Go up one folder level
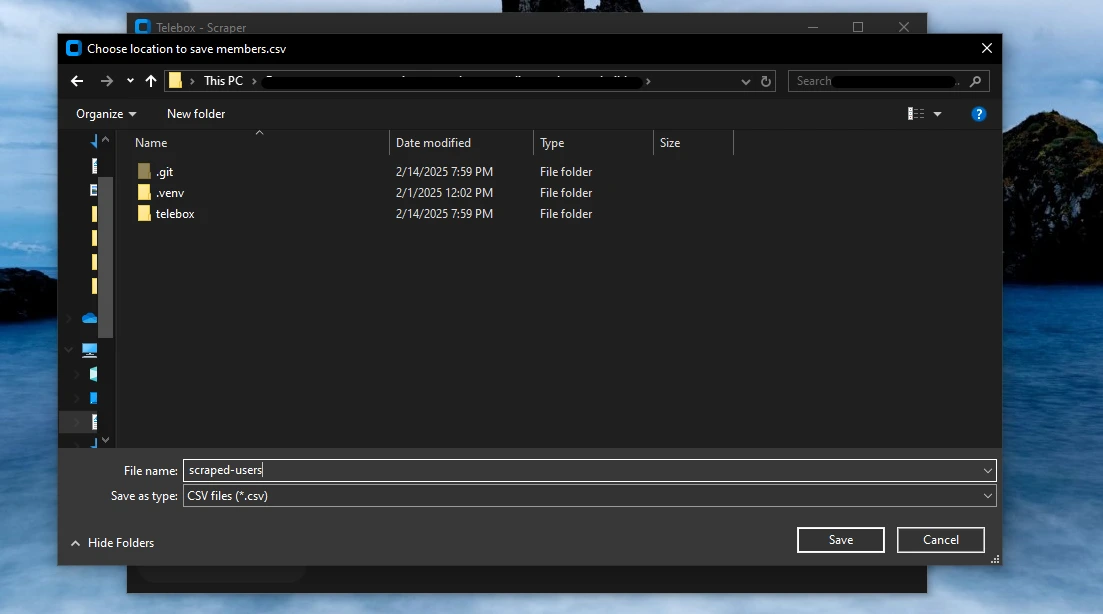 click(151, 81)
